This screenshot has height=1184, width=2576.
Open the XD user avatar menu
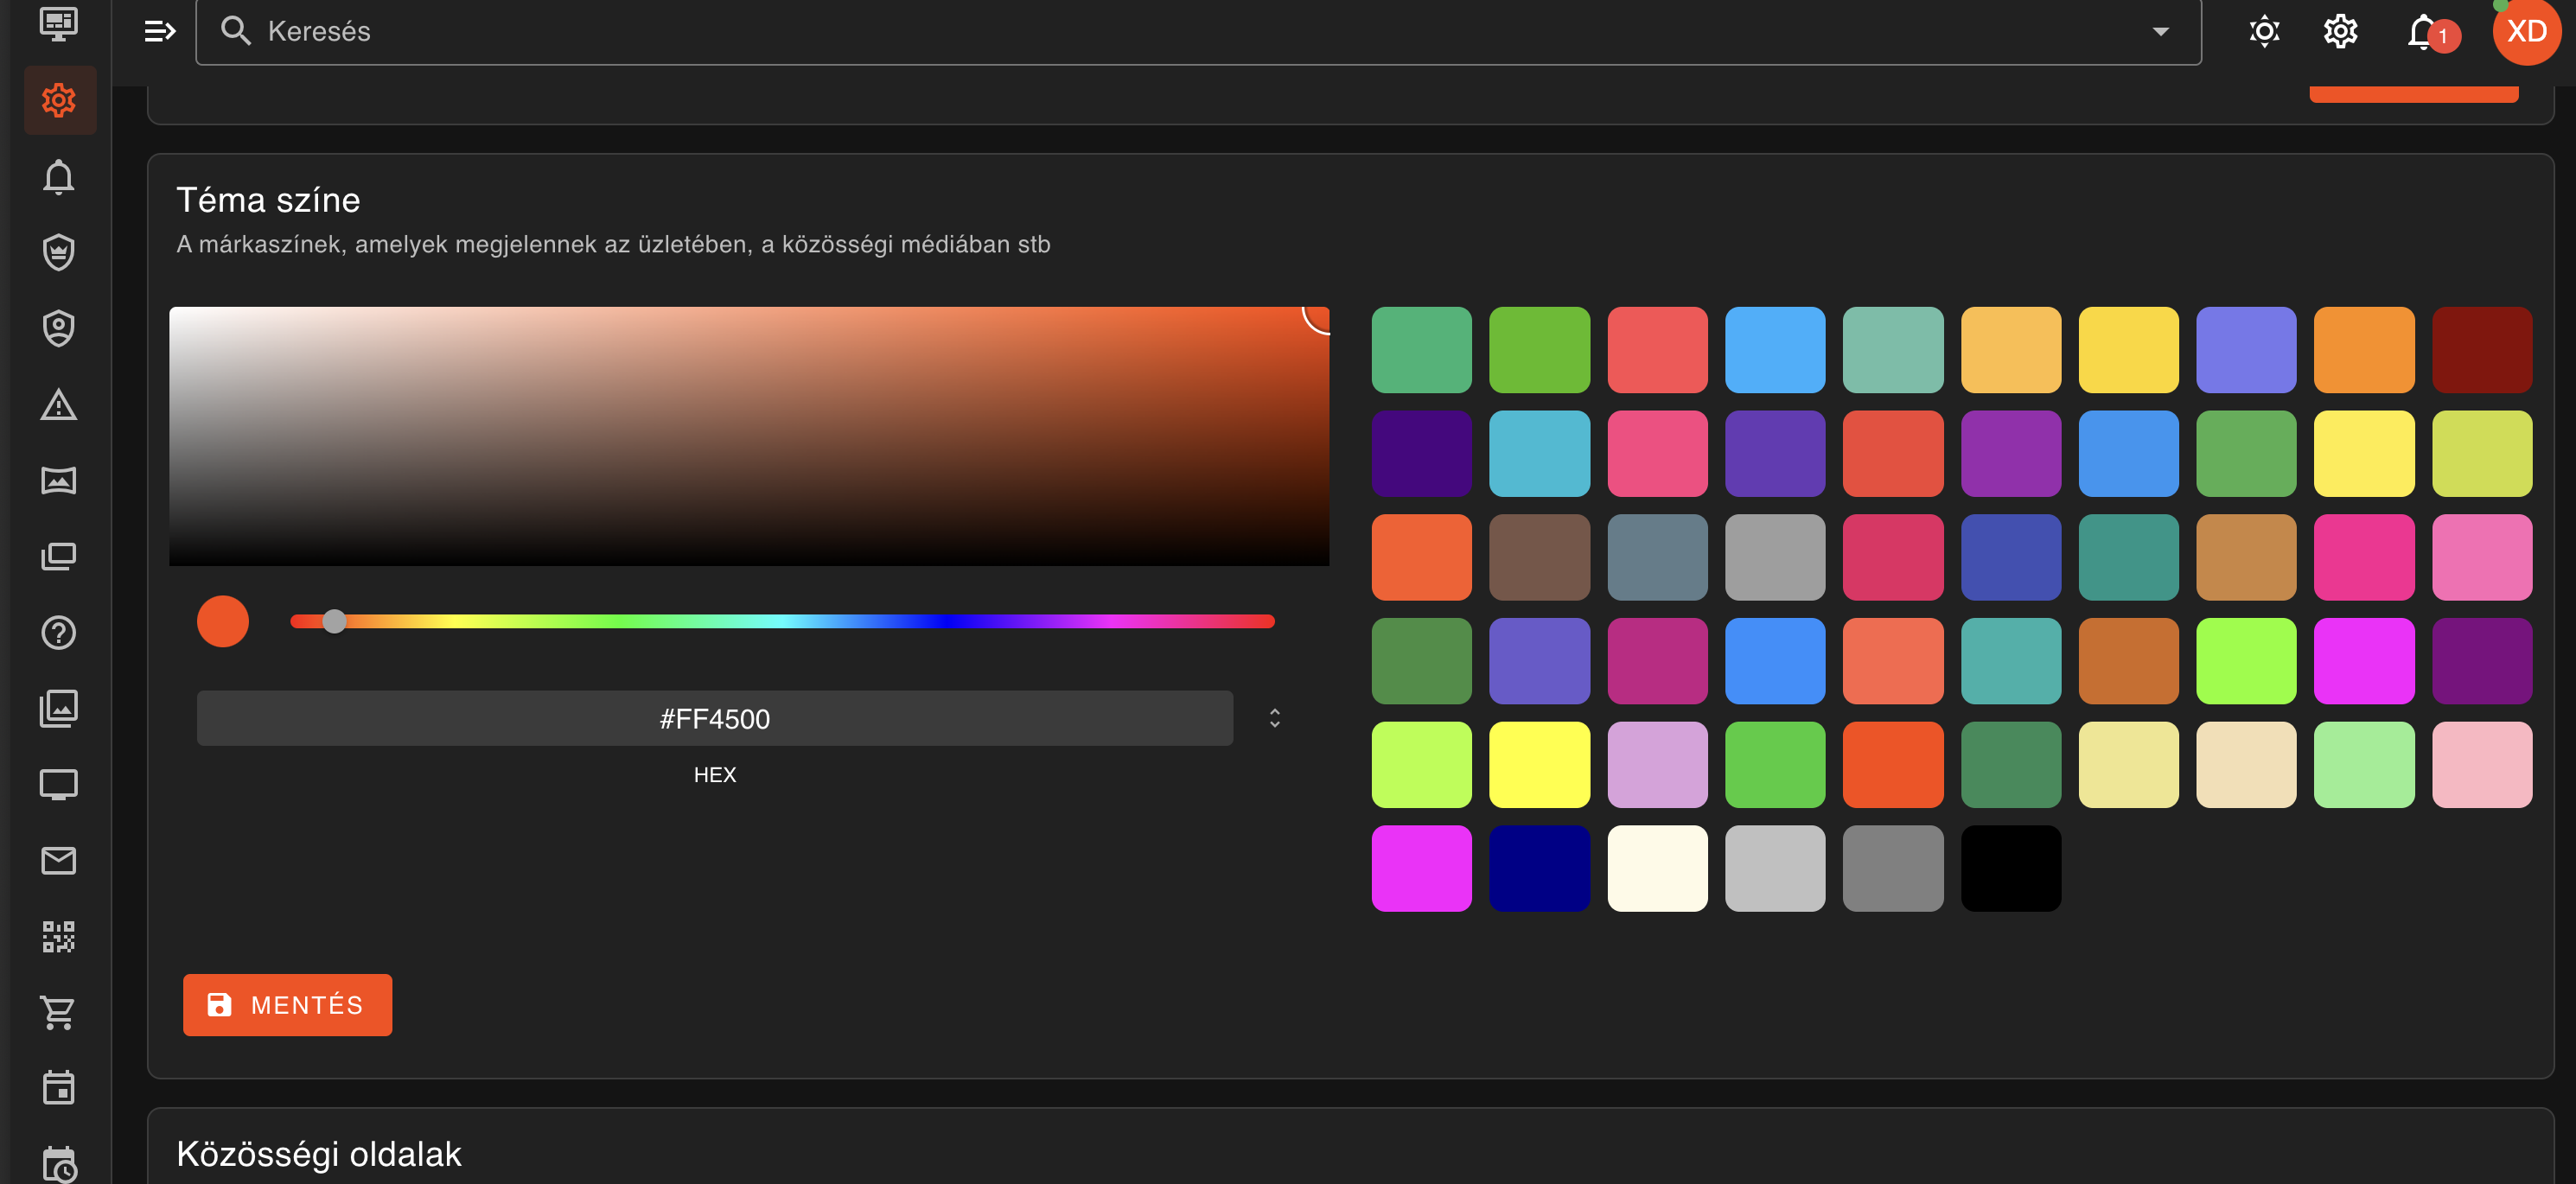point(2526,32)
